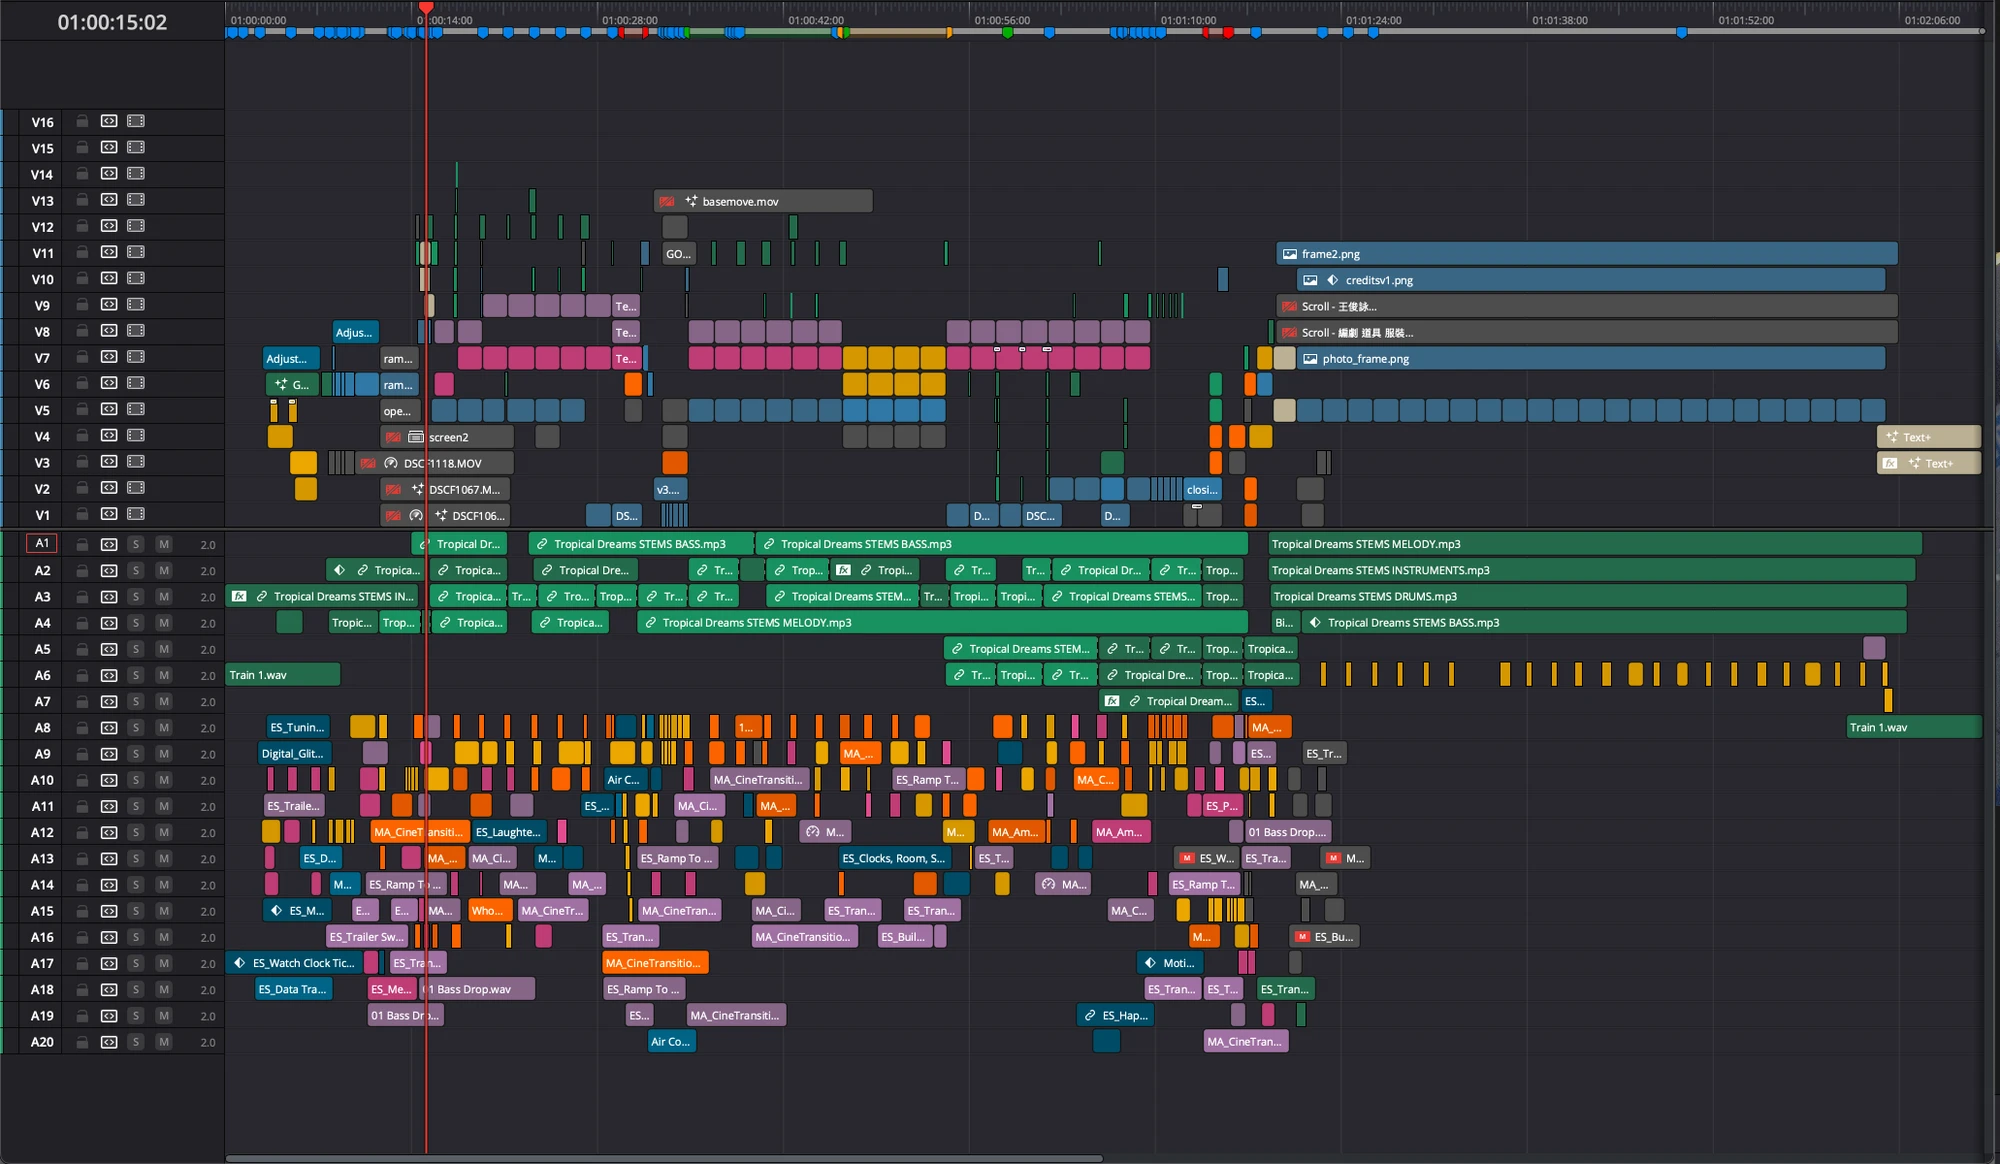Click the red playhead marker on the timeline ruler
2000x1164 pixels.
pyautogui.click(x=426, y=8)
